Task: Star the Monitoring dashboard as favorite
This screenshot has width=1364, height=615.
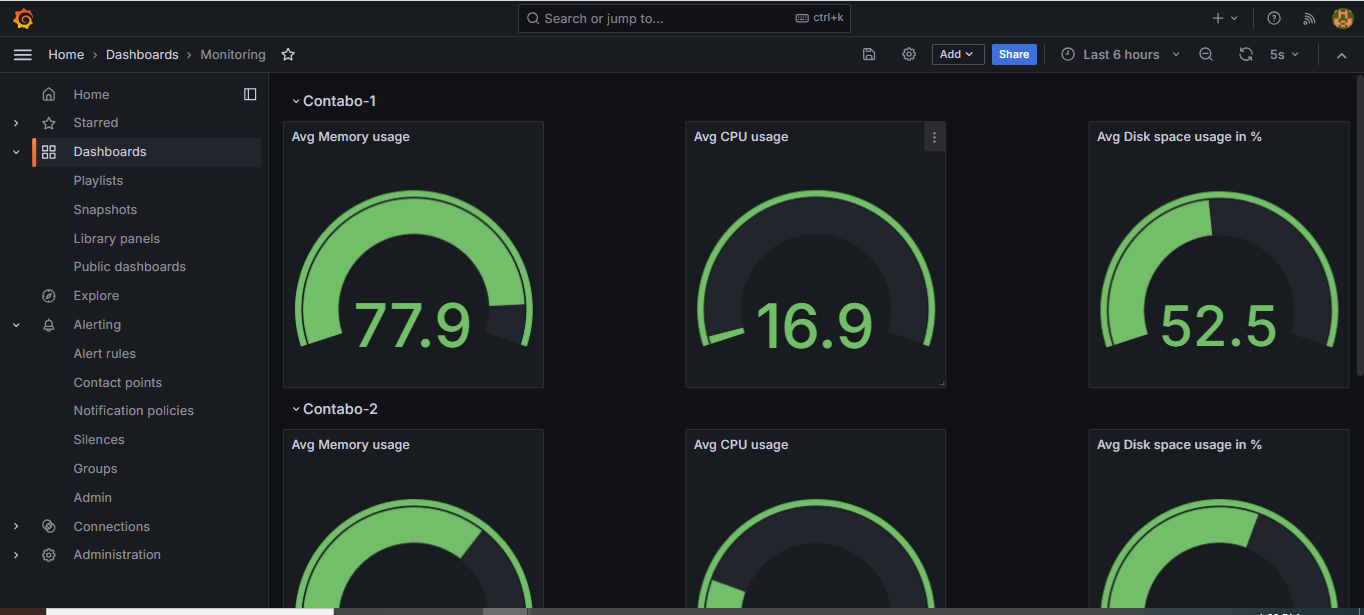Action: (x=288, y=55)
